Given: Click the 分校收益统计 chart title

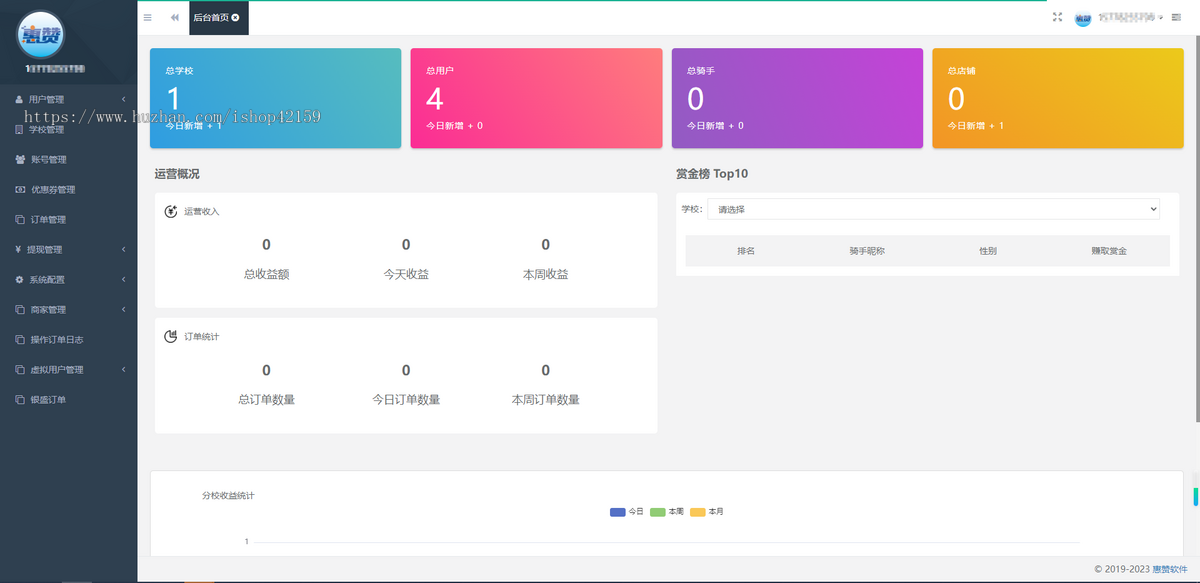Looking at the screenshot, I should coord(228,496).
